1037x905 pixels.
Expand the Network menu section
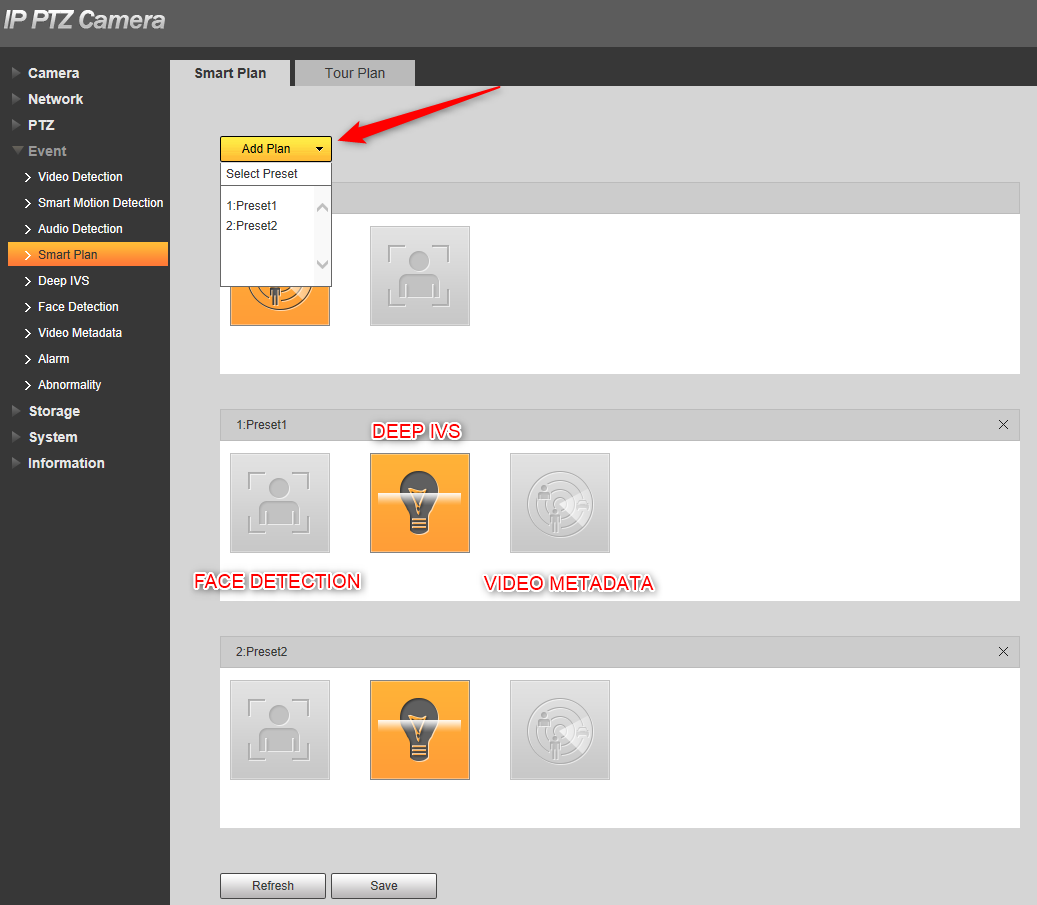click(x=55, y=99)
